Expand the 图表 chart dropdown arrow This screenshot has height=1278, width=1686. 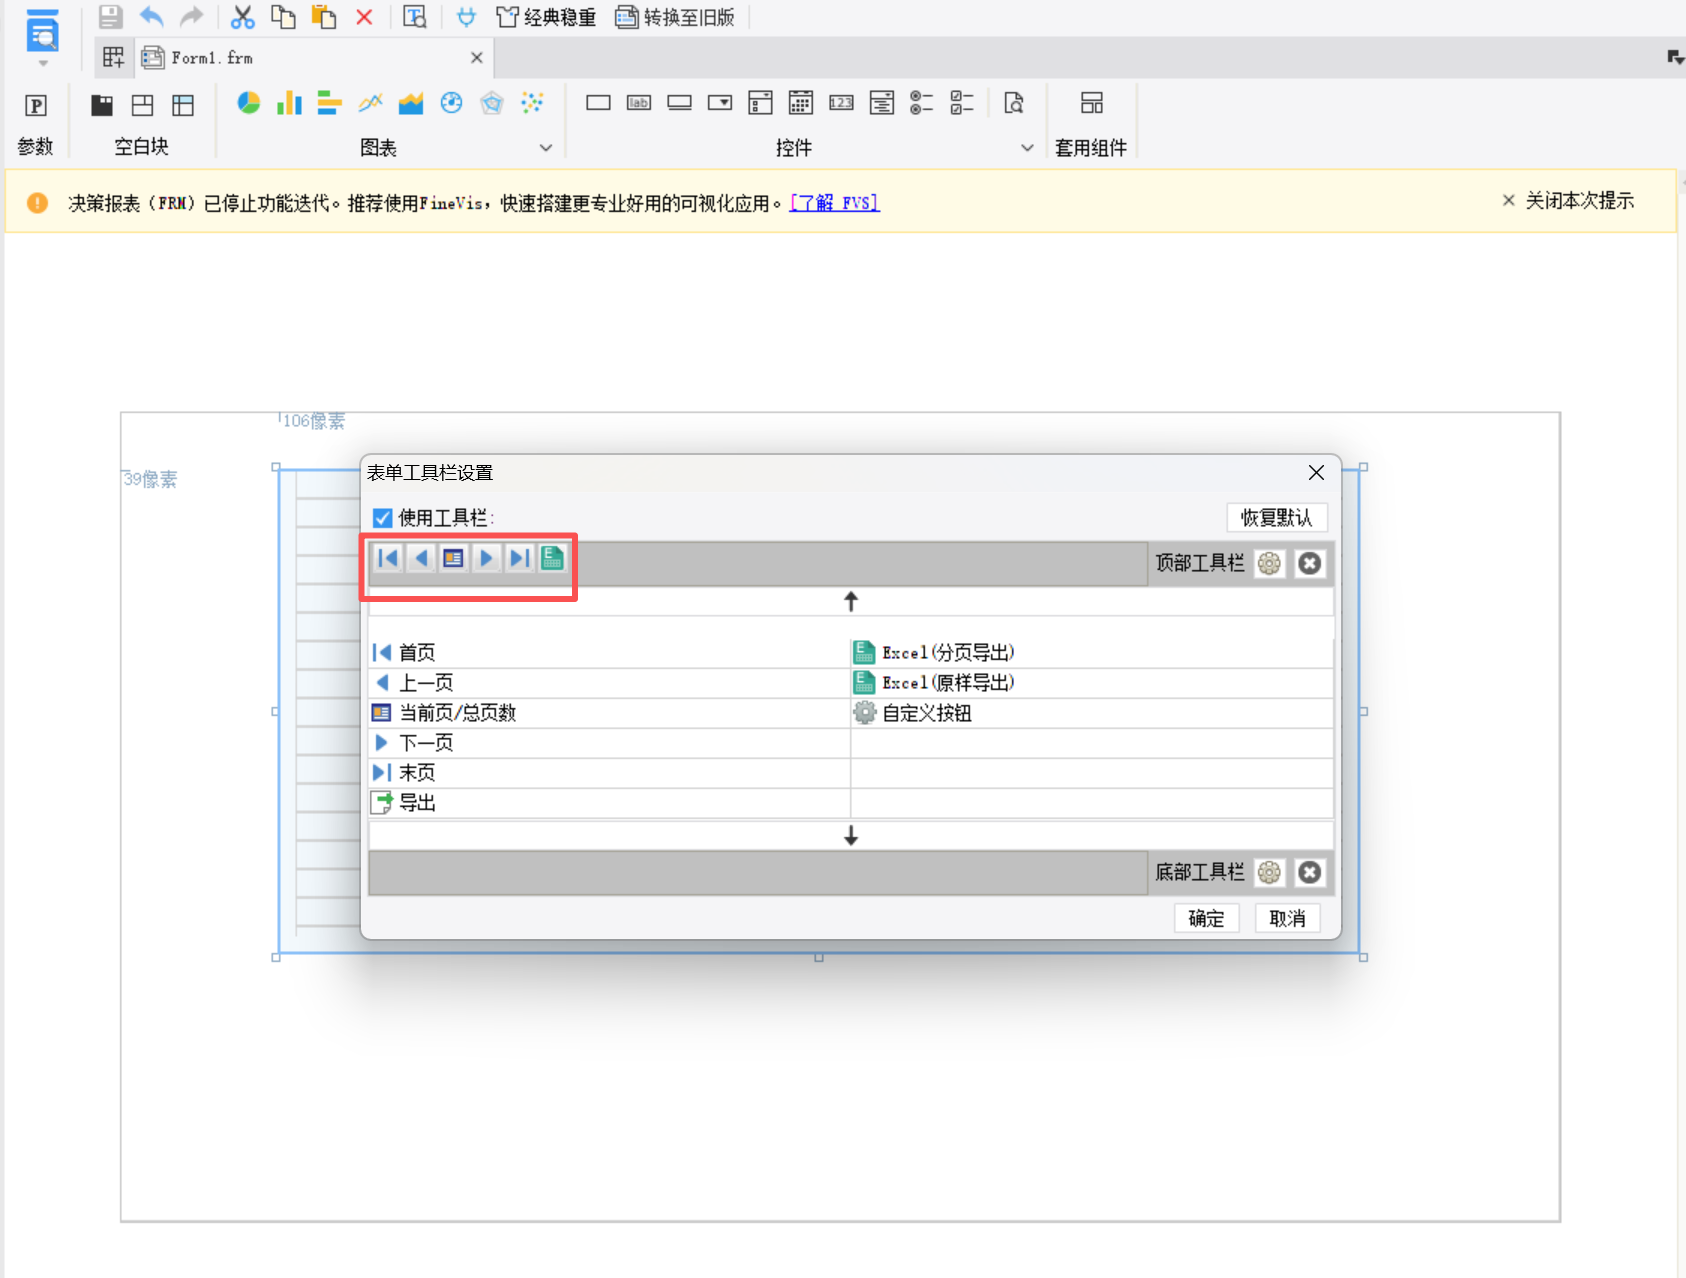click(x=546, y=148)
